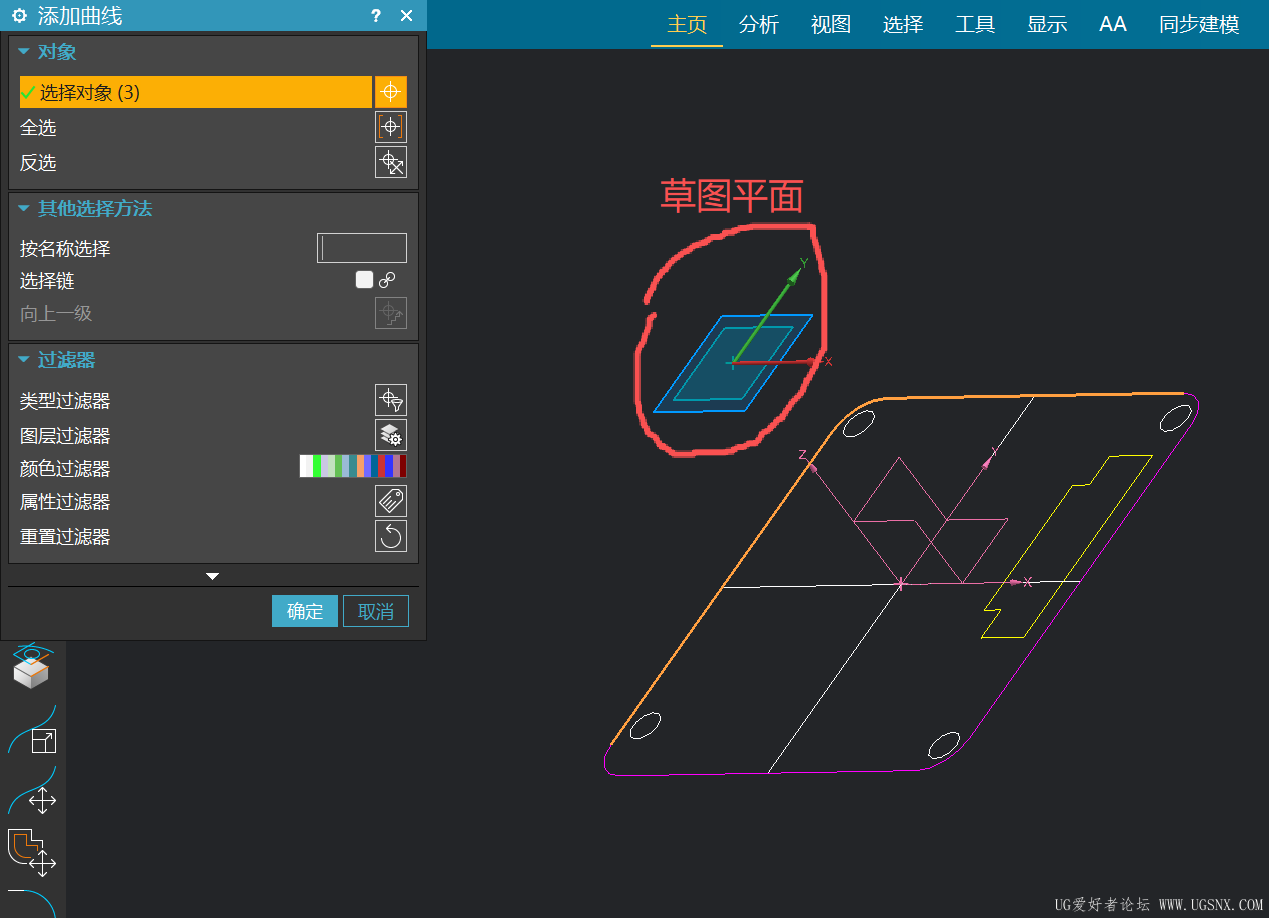
Task: Expand more options via the bottom arrow
Action: [x=211, y=575]
